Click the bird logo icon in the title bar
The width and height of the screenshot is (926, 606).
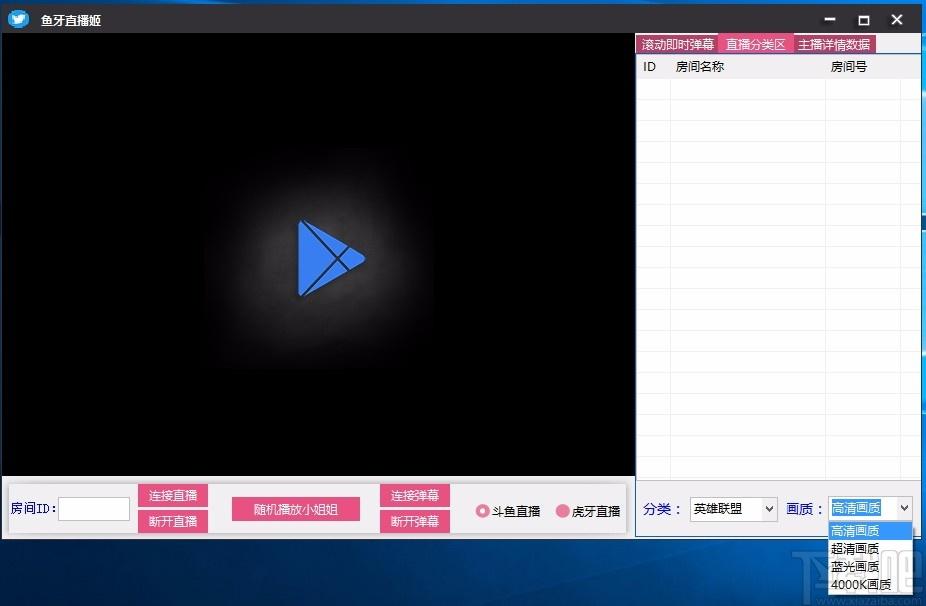coord(18,19)
